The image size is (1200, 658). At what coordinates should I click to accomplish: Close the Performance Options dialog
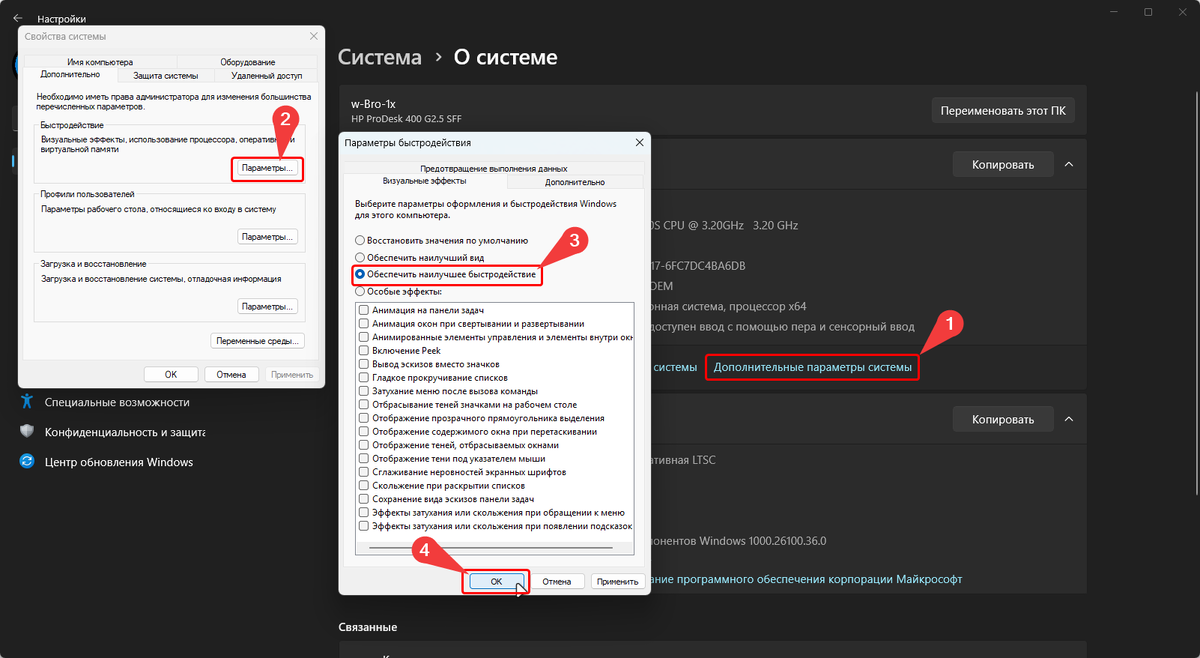click(638, 143)
